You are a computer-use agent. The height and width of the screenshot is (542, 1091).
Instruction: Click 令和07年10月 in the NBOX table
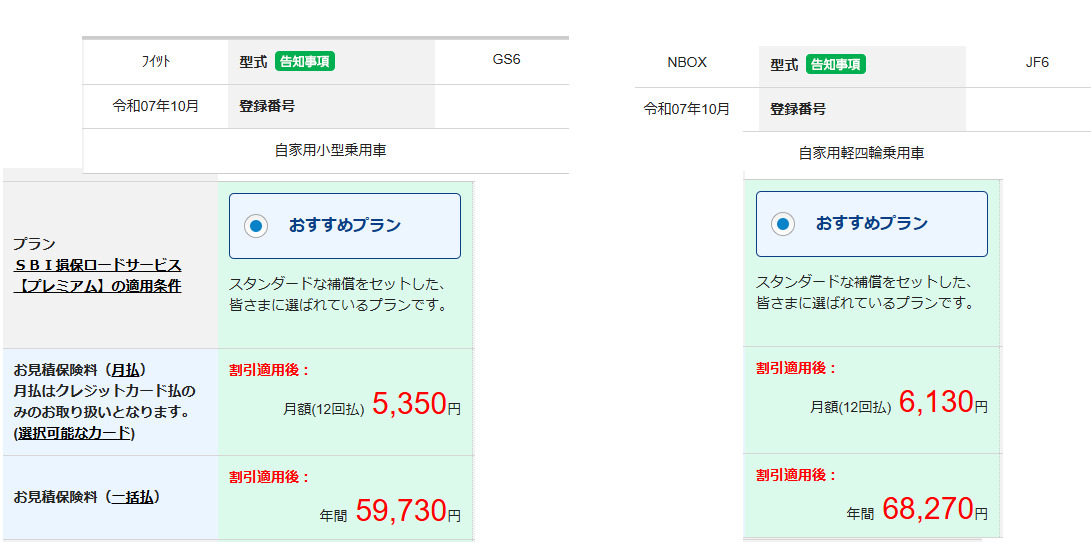pyautogui.click(x=686, y=109)
